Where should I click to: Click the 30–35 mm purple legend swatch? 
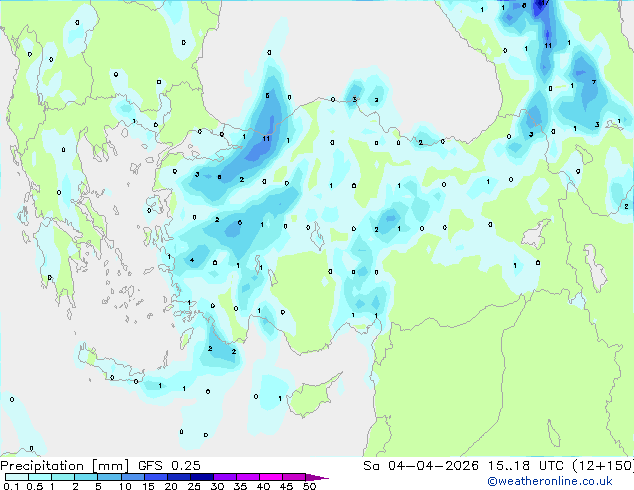(x=224, y=477)
